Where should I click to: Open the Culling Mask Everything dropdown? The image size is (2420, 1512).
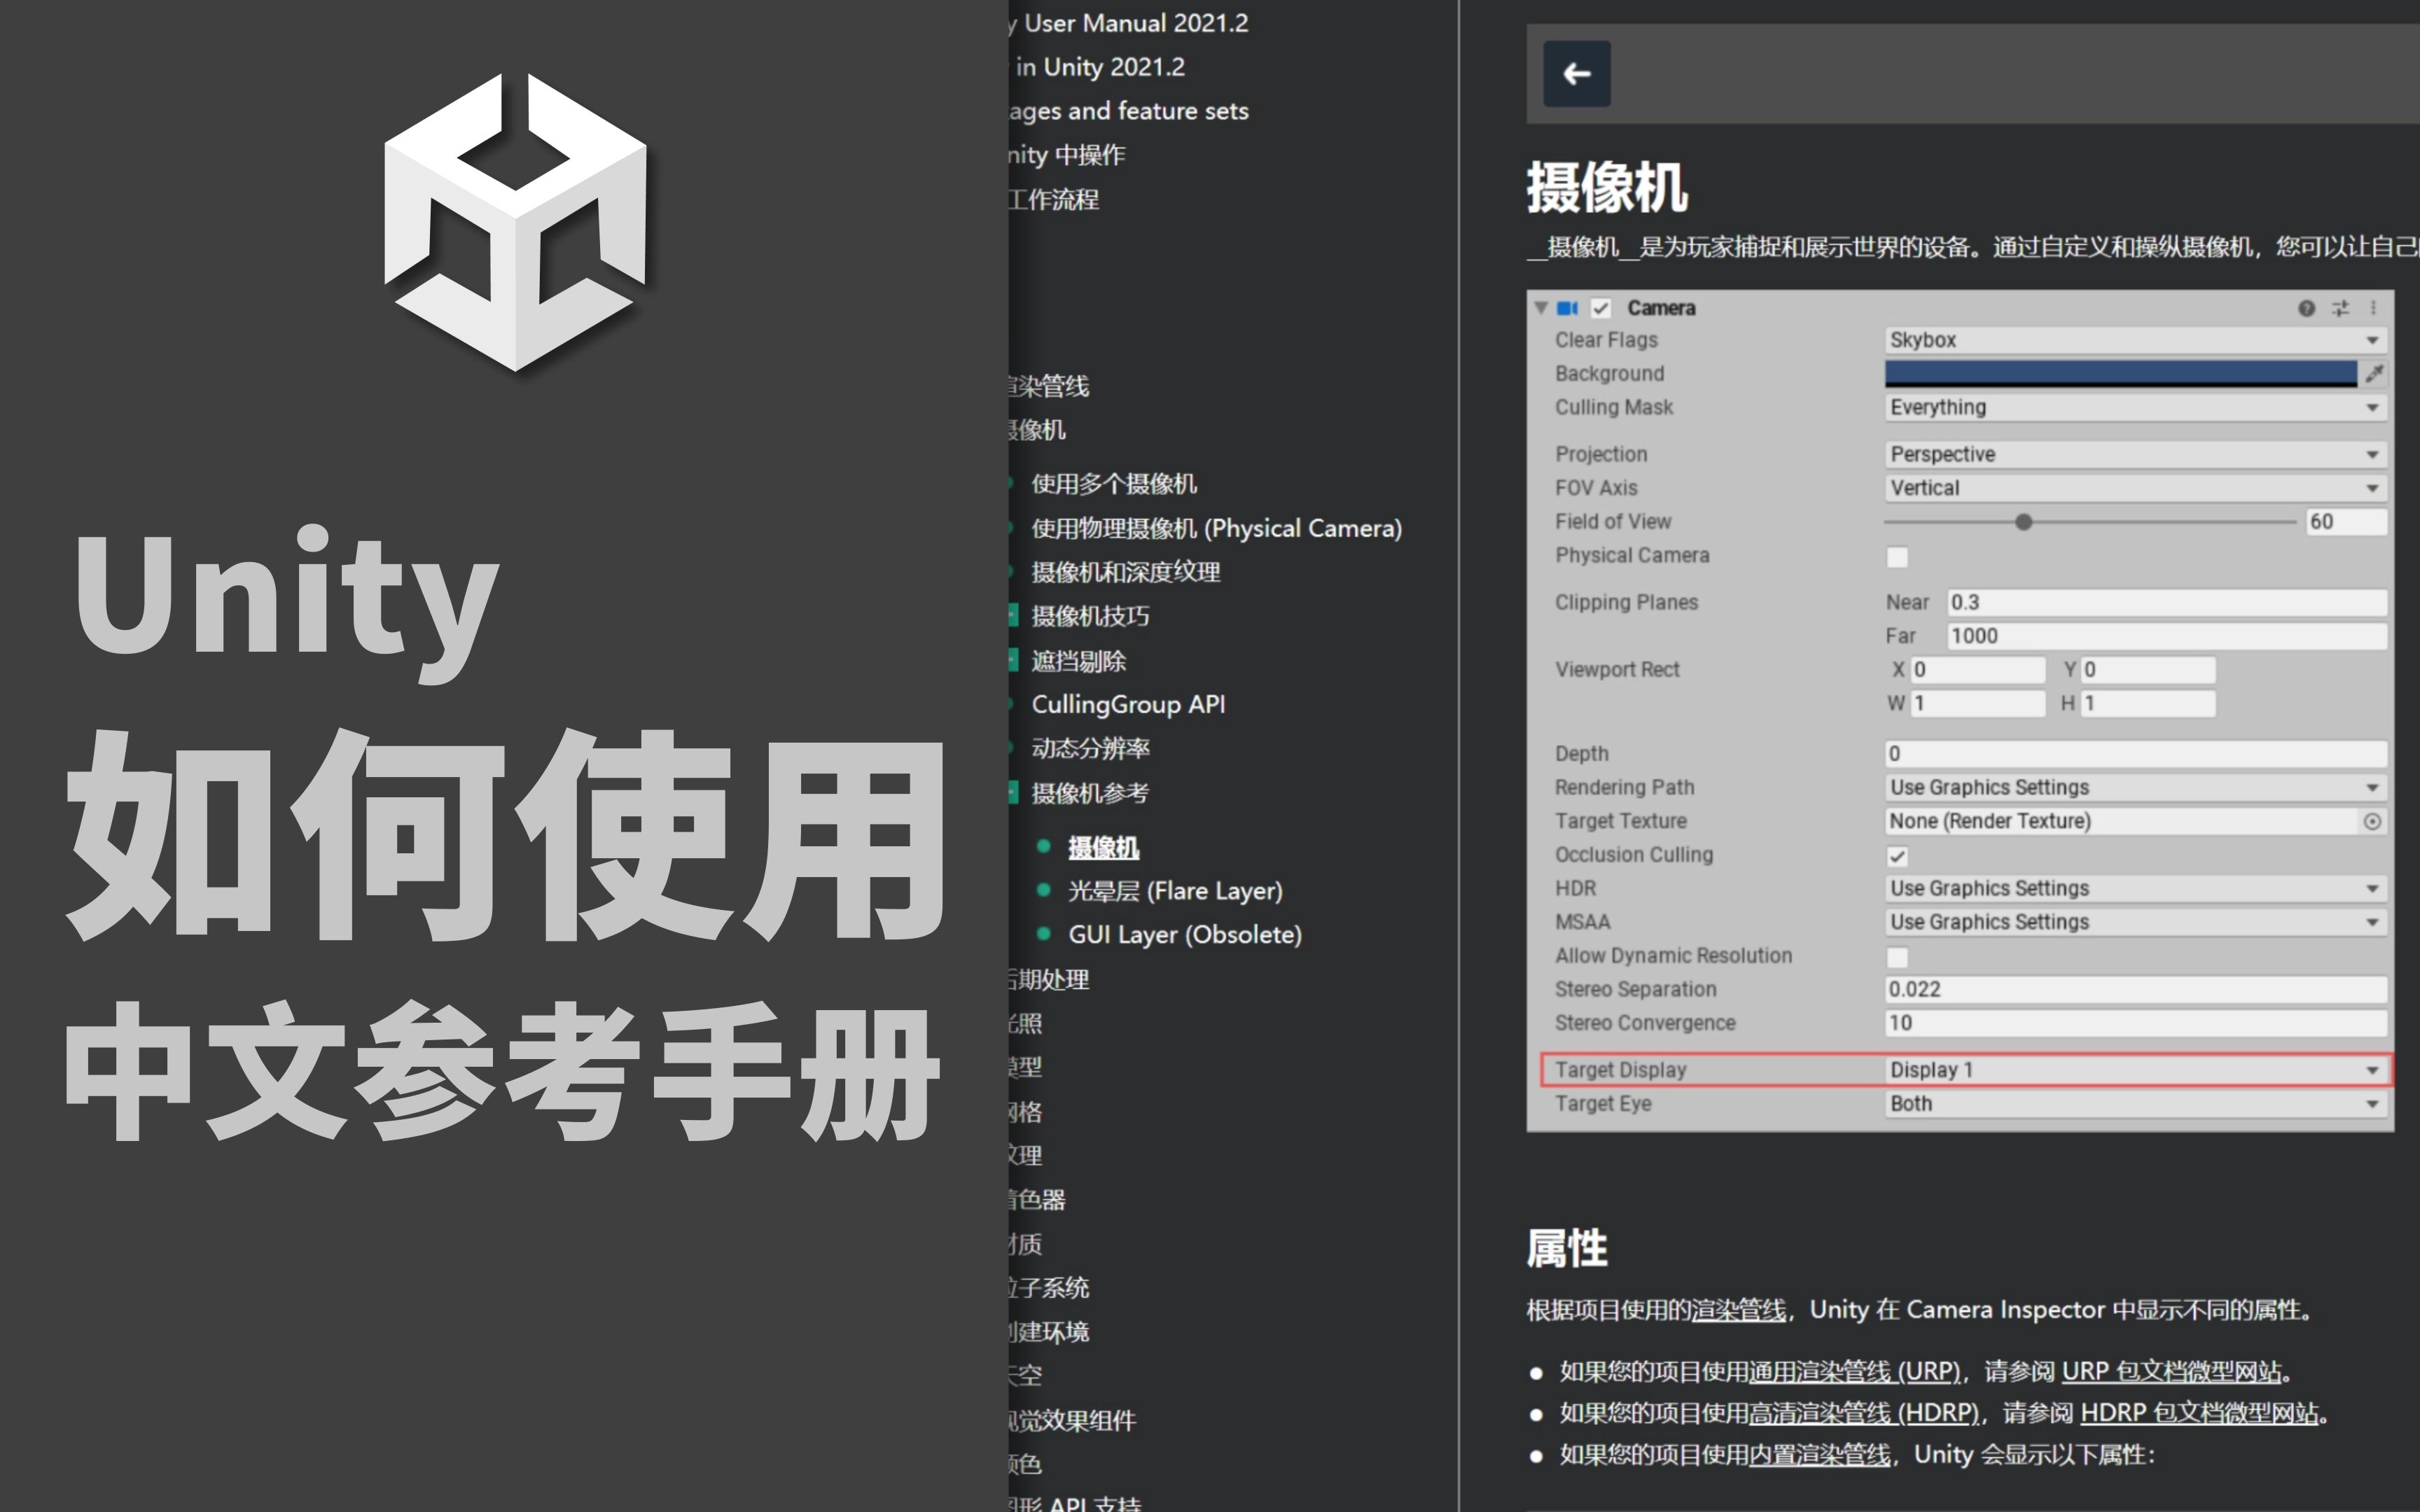click(2135, 407)
